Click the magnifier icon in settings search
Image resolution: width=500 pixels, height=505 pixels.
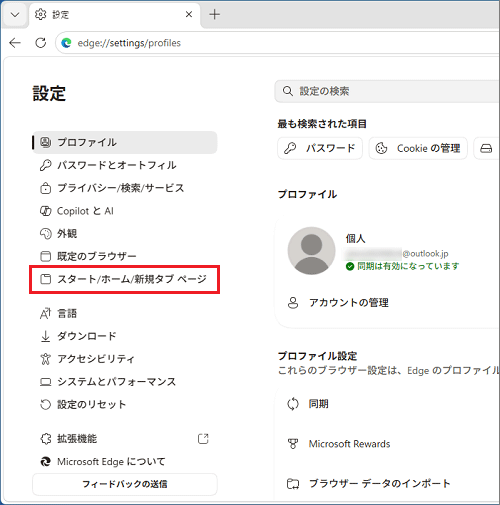pos(288,91)
